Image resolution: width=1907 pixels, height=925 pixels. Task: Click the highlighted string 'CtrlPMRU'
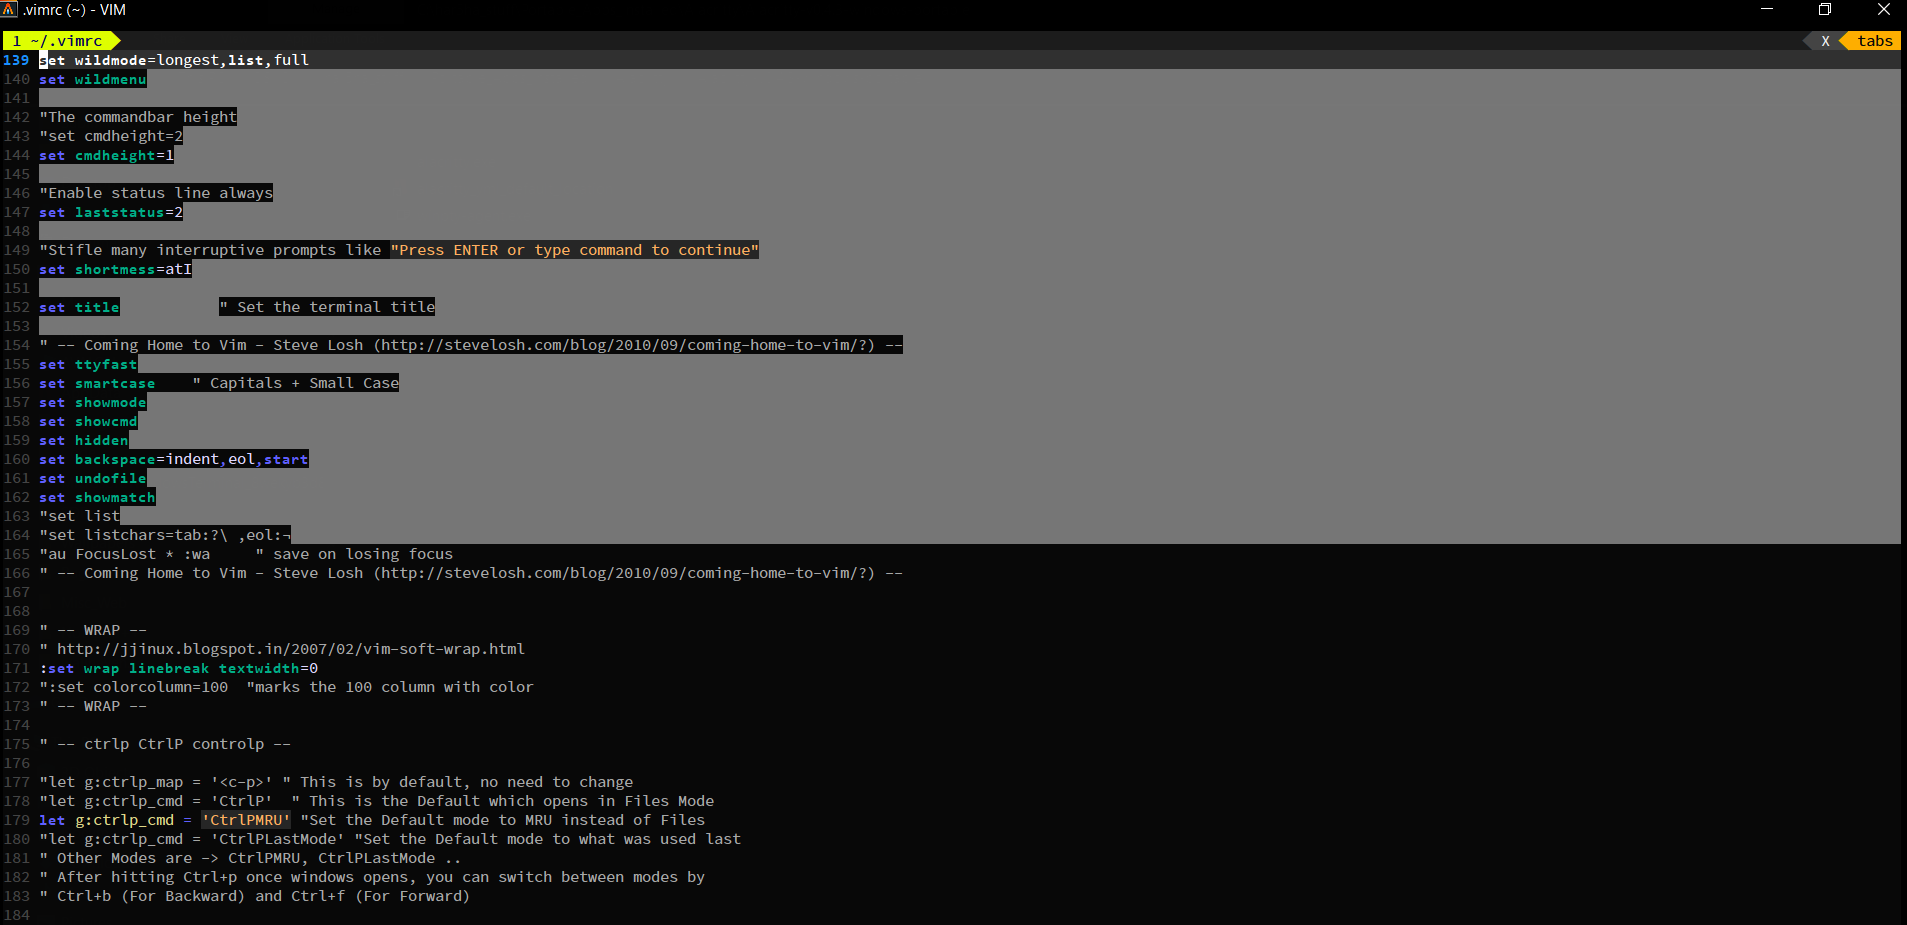[x=246, y=819]
